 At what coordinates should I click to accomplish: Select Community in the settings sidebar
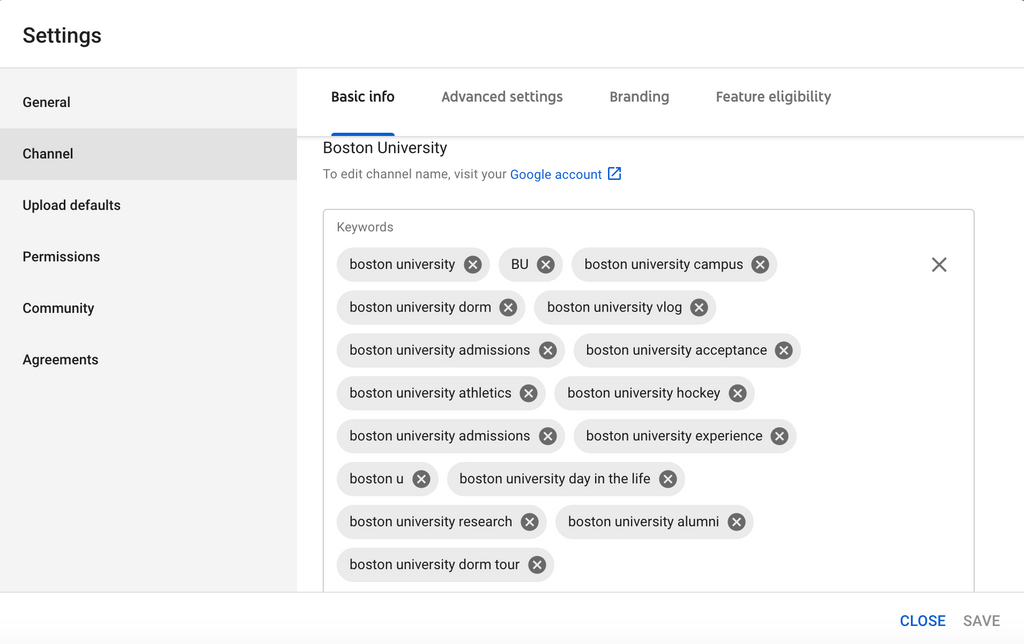pyautogui.click(x=58, y=308)
